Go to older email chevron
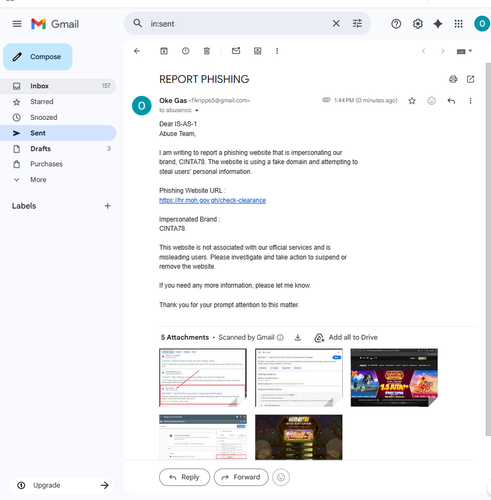 (443, 51)
